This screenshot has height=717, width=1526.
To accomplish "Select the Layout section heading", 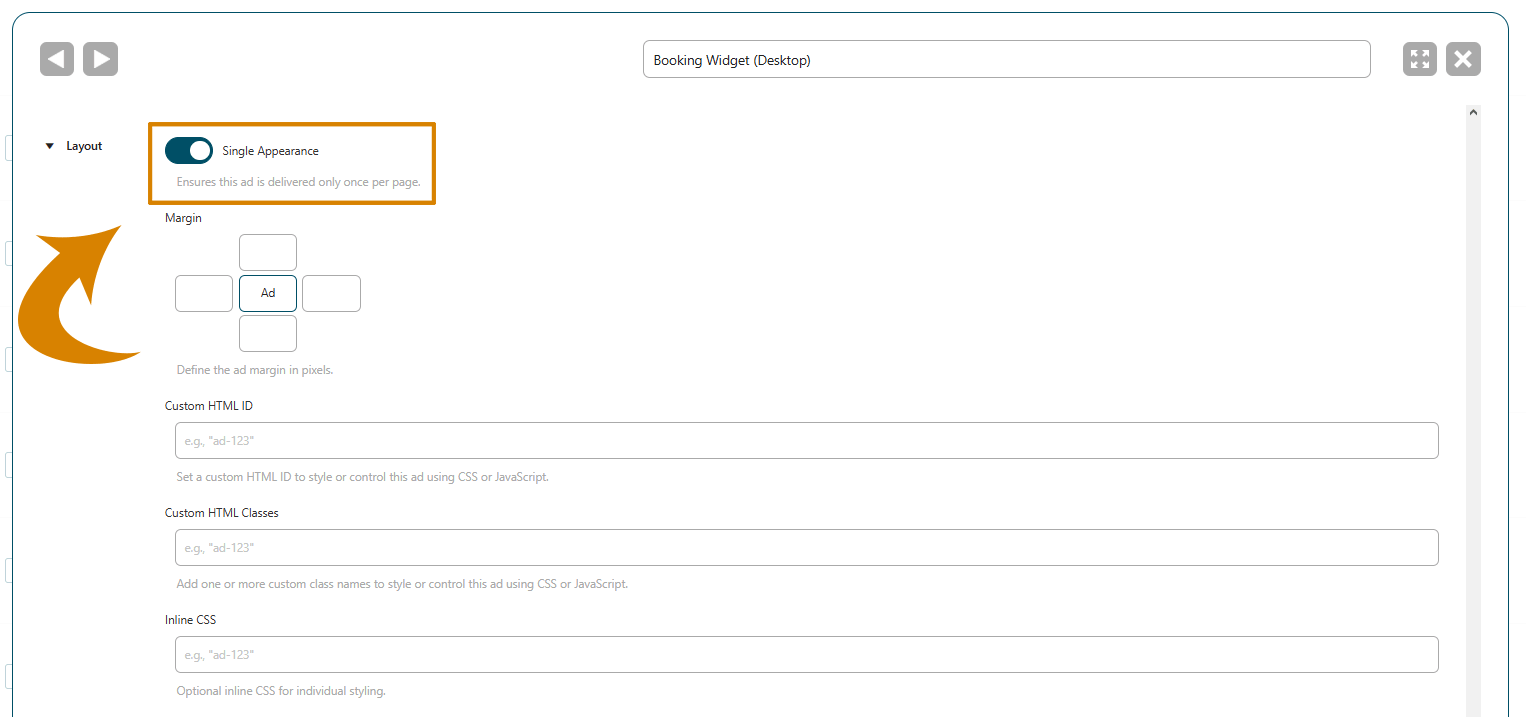I will tap(84, 146).
